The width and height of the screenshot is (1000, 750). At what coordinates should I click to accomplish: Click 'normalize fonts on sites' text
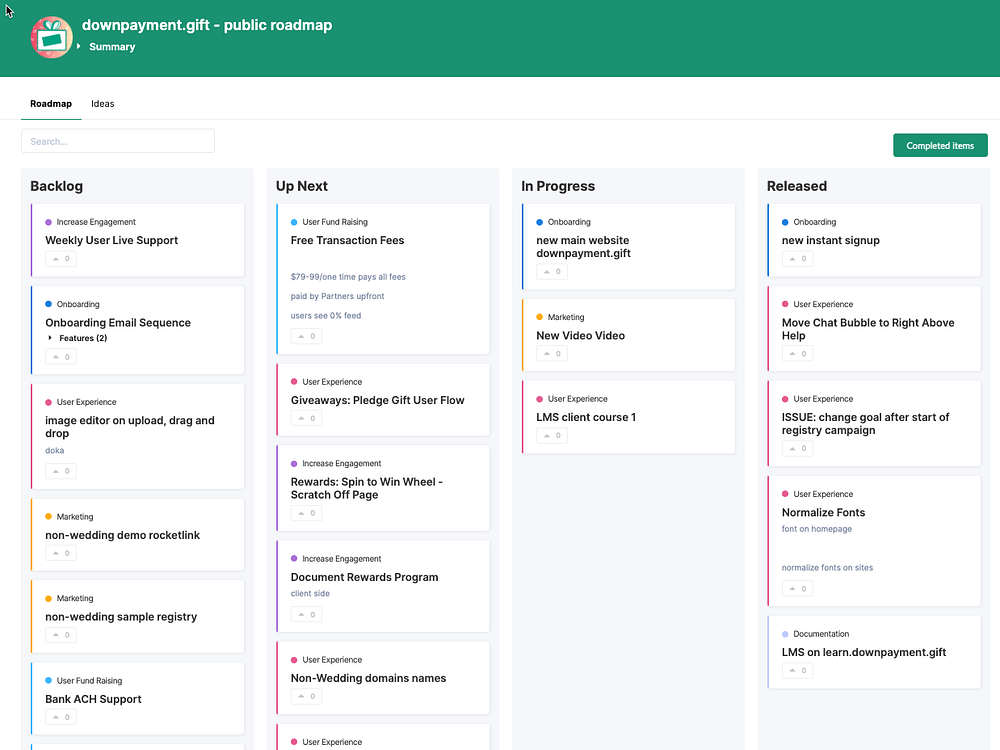click(827, 568)
